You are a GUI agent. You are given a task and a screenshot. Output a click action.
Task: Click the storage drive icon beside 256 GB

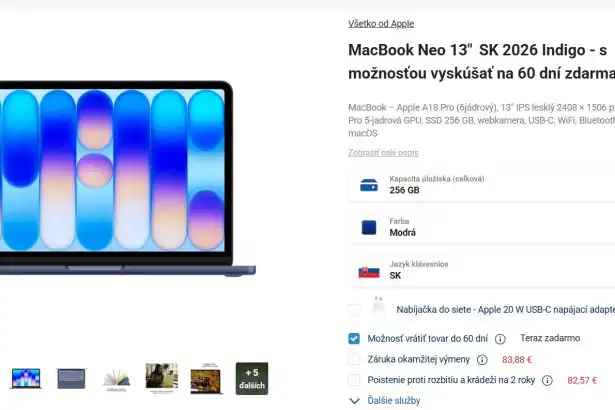click(369, 185)
